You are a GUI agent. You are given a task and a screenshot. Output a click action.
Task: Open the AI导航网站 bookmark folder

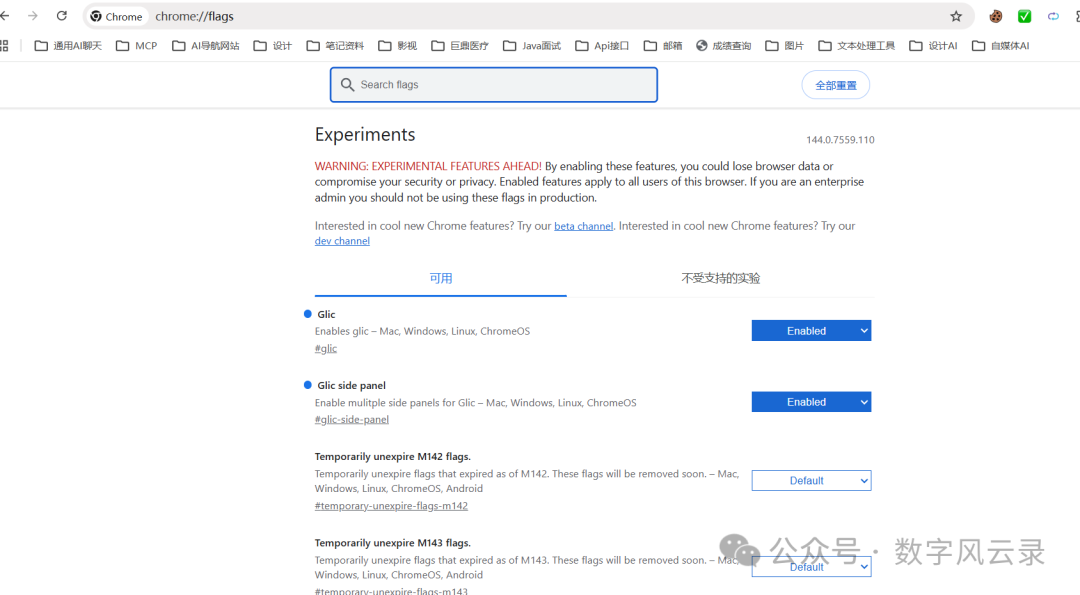(206, 45)
